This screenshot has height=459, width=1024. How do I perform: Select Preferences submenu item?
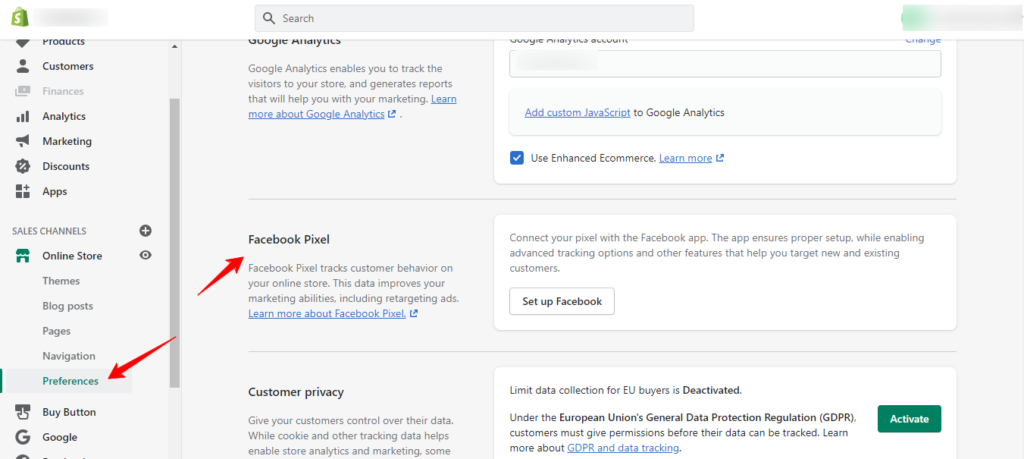click(71, 381)
